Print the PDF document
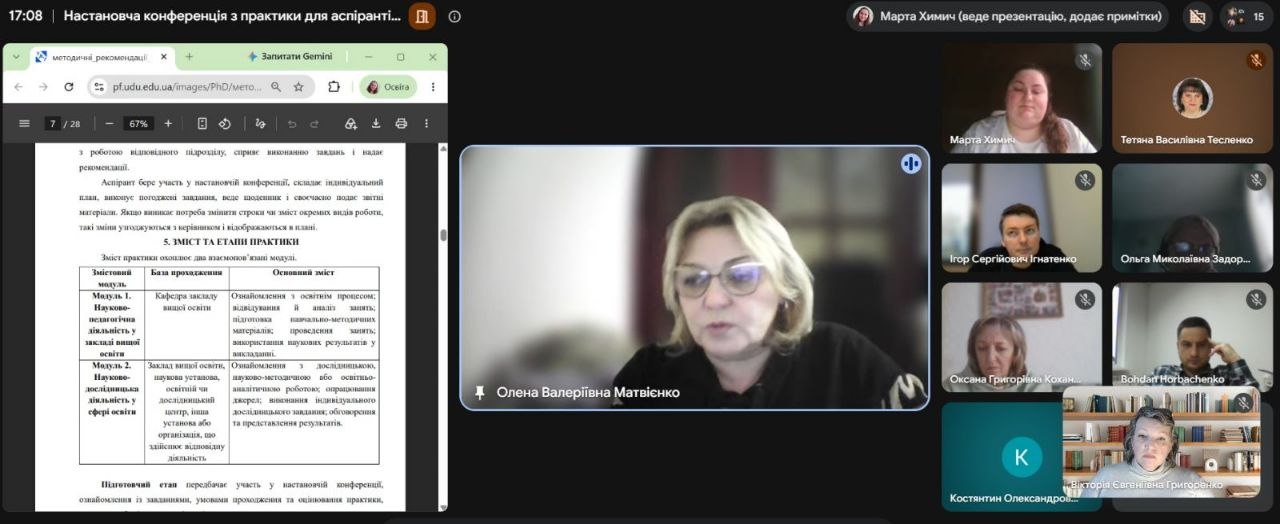Image resolution: width=1280 pixels, height=524 pixels. click(401, 124)
